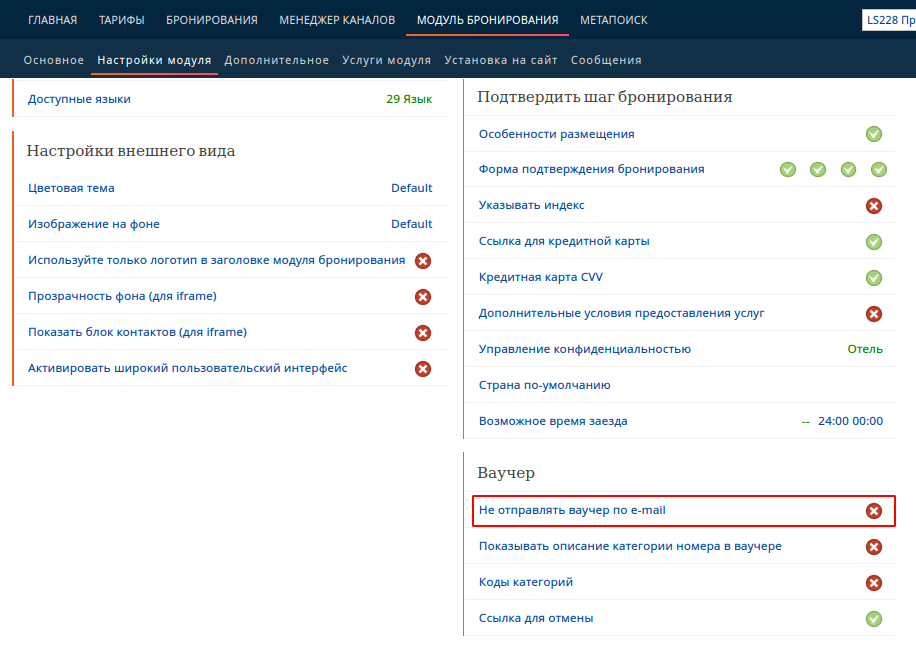Viewport: 916px width, 667px height.
Task: Open МЕТАПОИСК menu item
Action: click(x=613, y=20)
